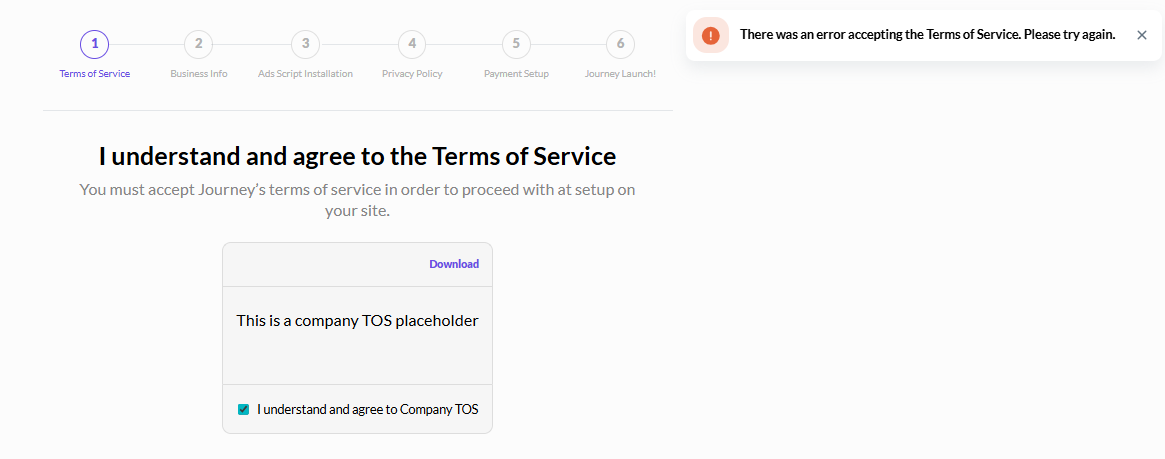This screenshot has width=1165, height=459.
Task: Select the "Journey Launch!" step label
Action: pos(620,74)
